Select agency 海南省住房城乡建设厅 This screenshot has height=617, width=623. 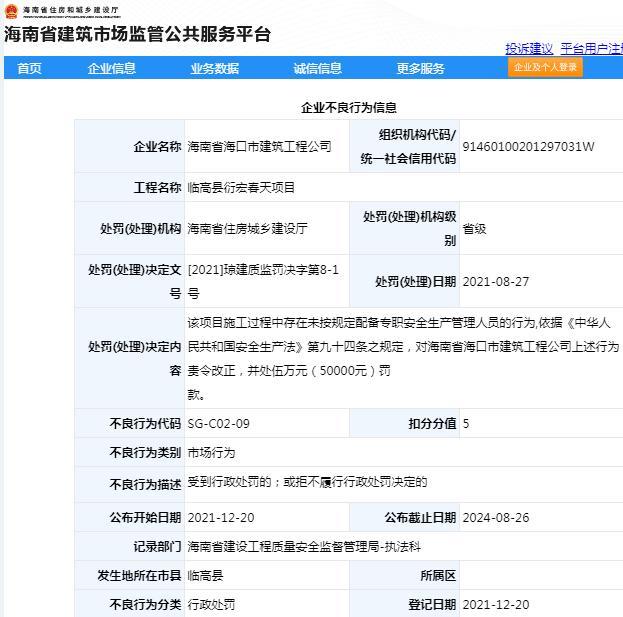tap(248, 228)
